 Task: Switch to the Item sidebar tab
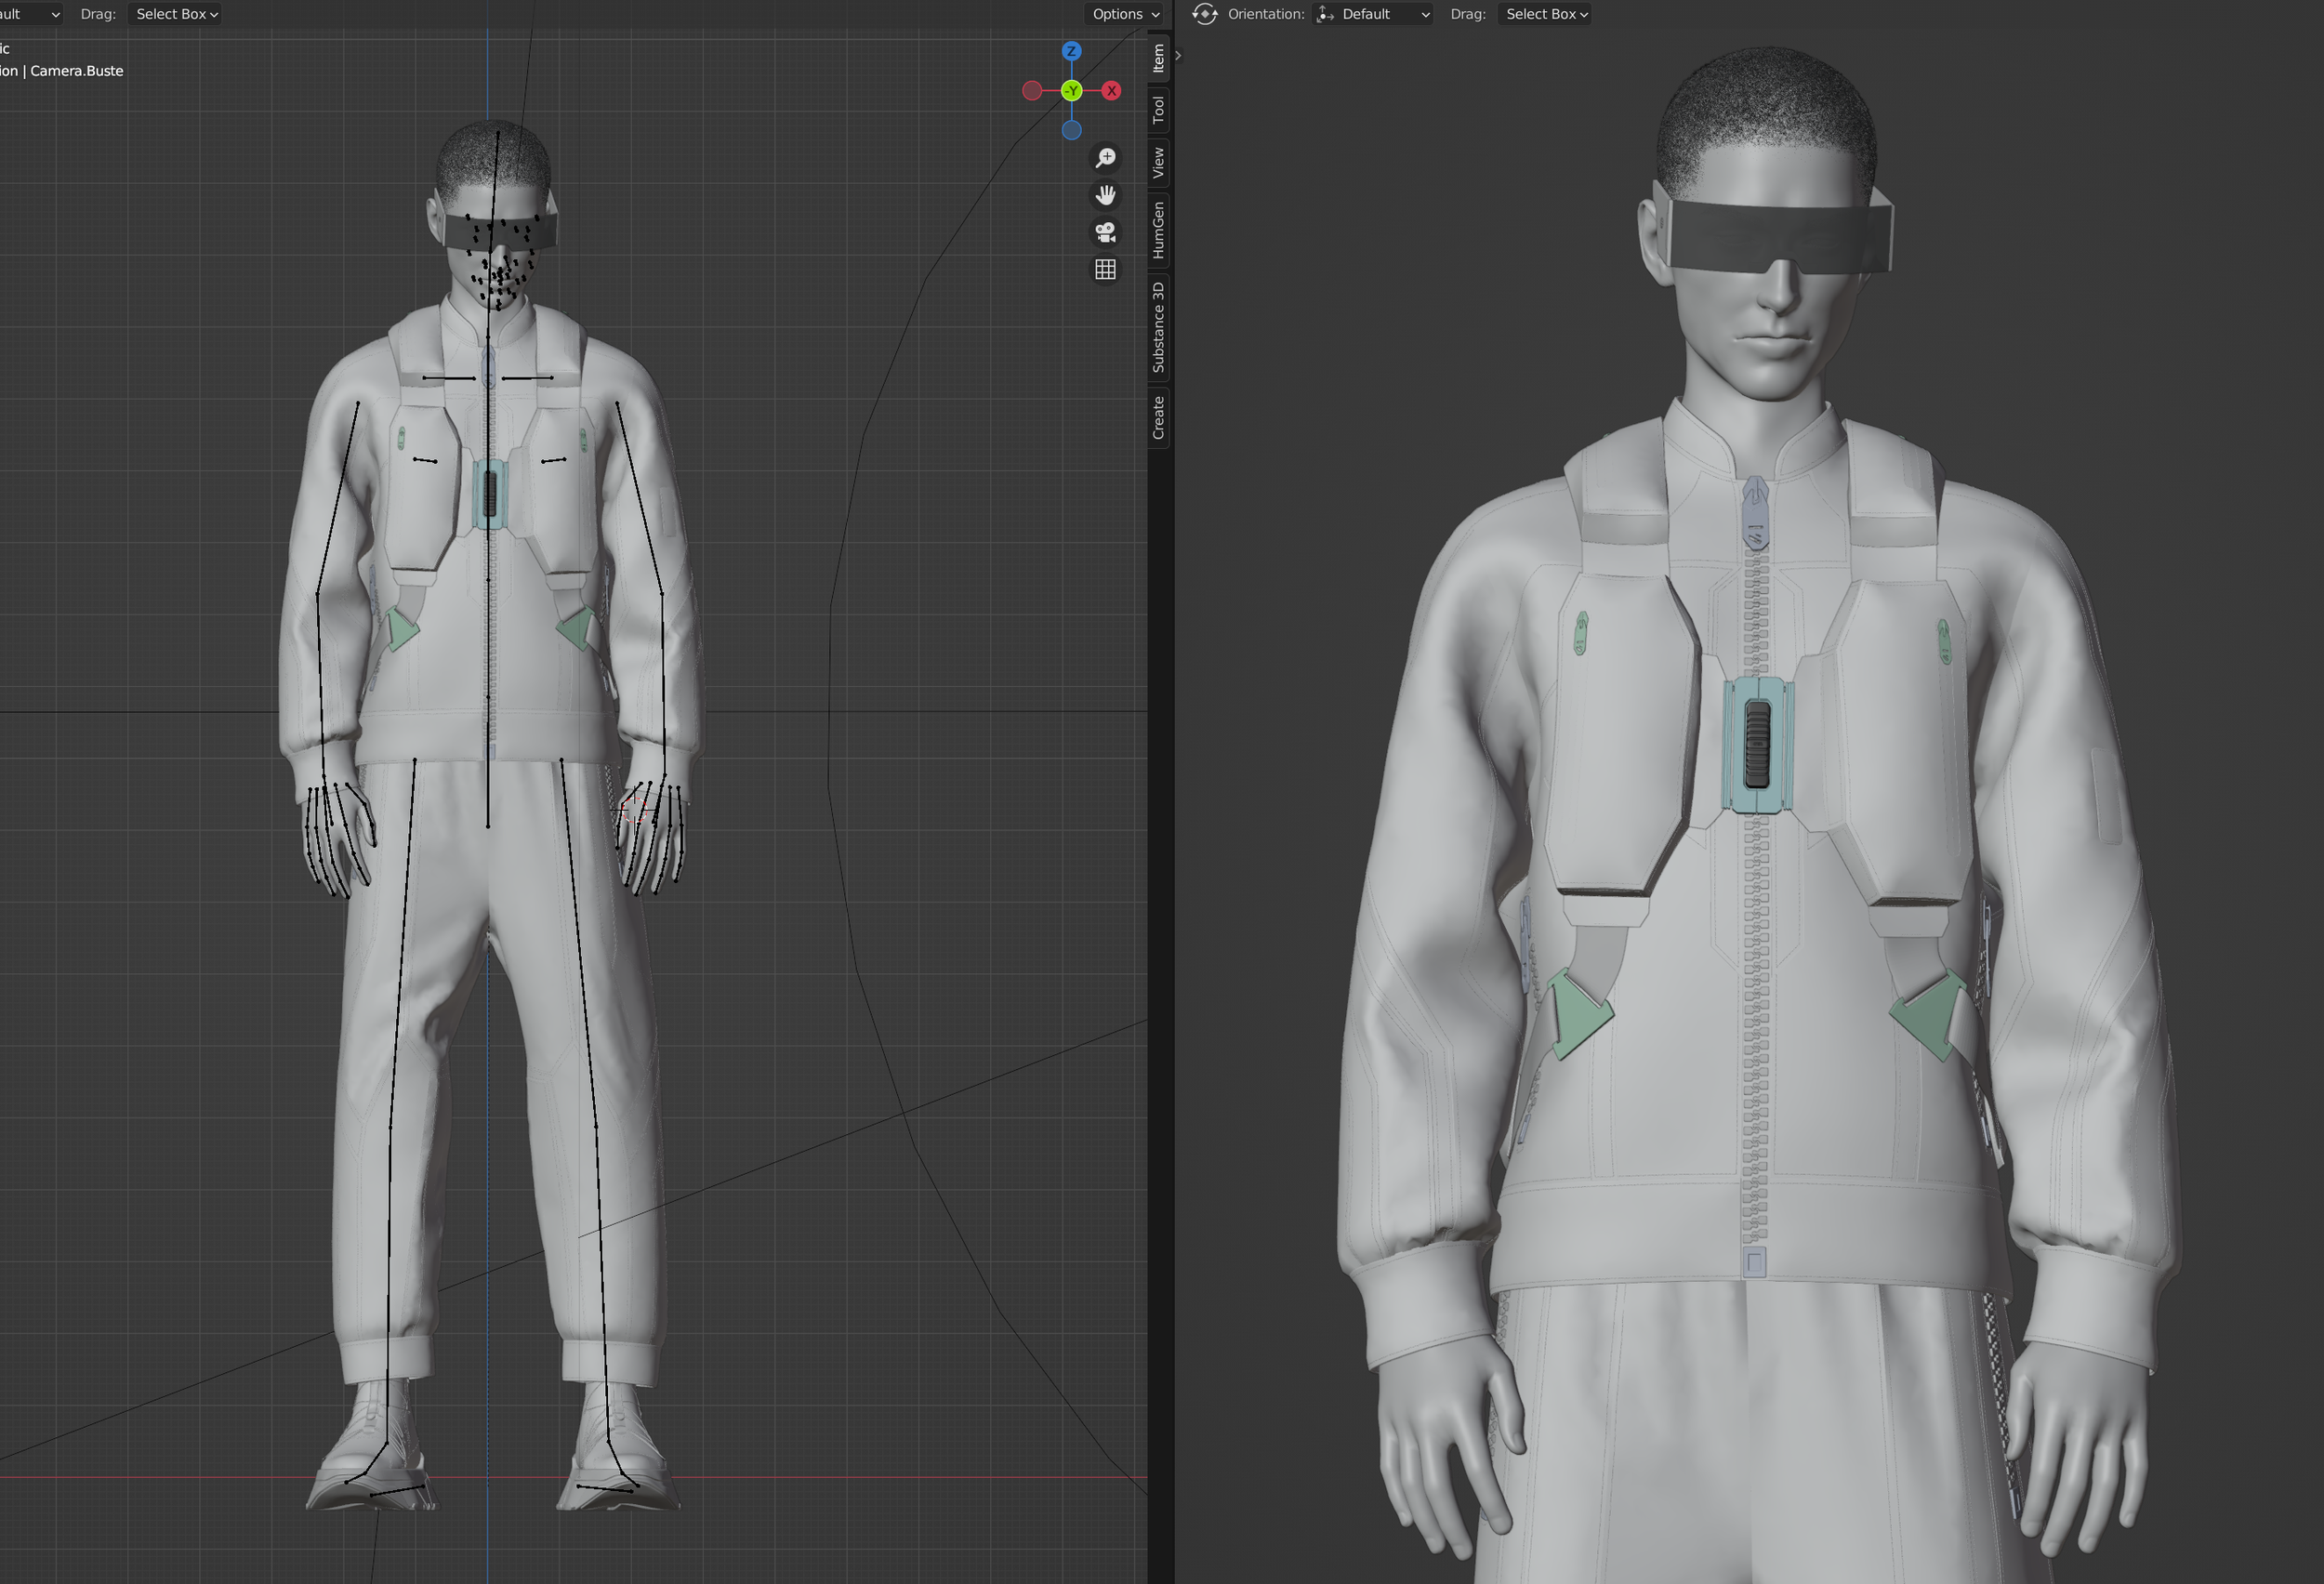pyautogui.click(x=1158, y=57)
